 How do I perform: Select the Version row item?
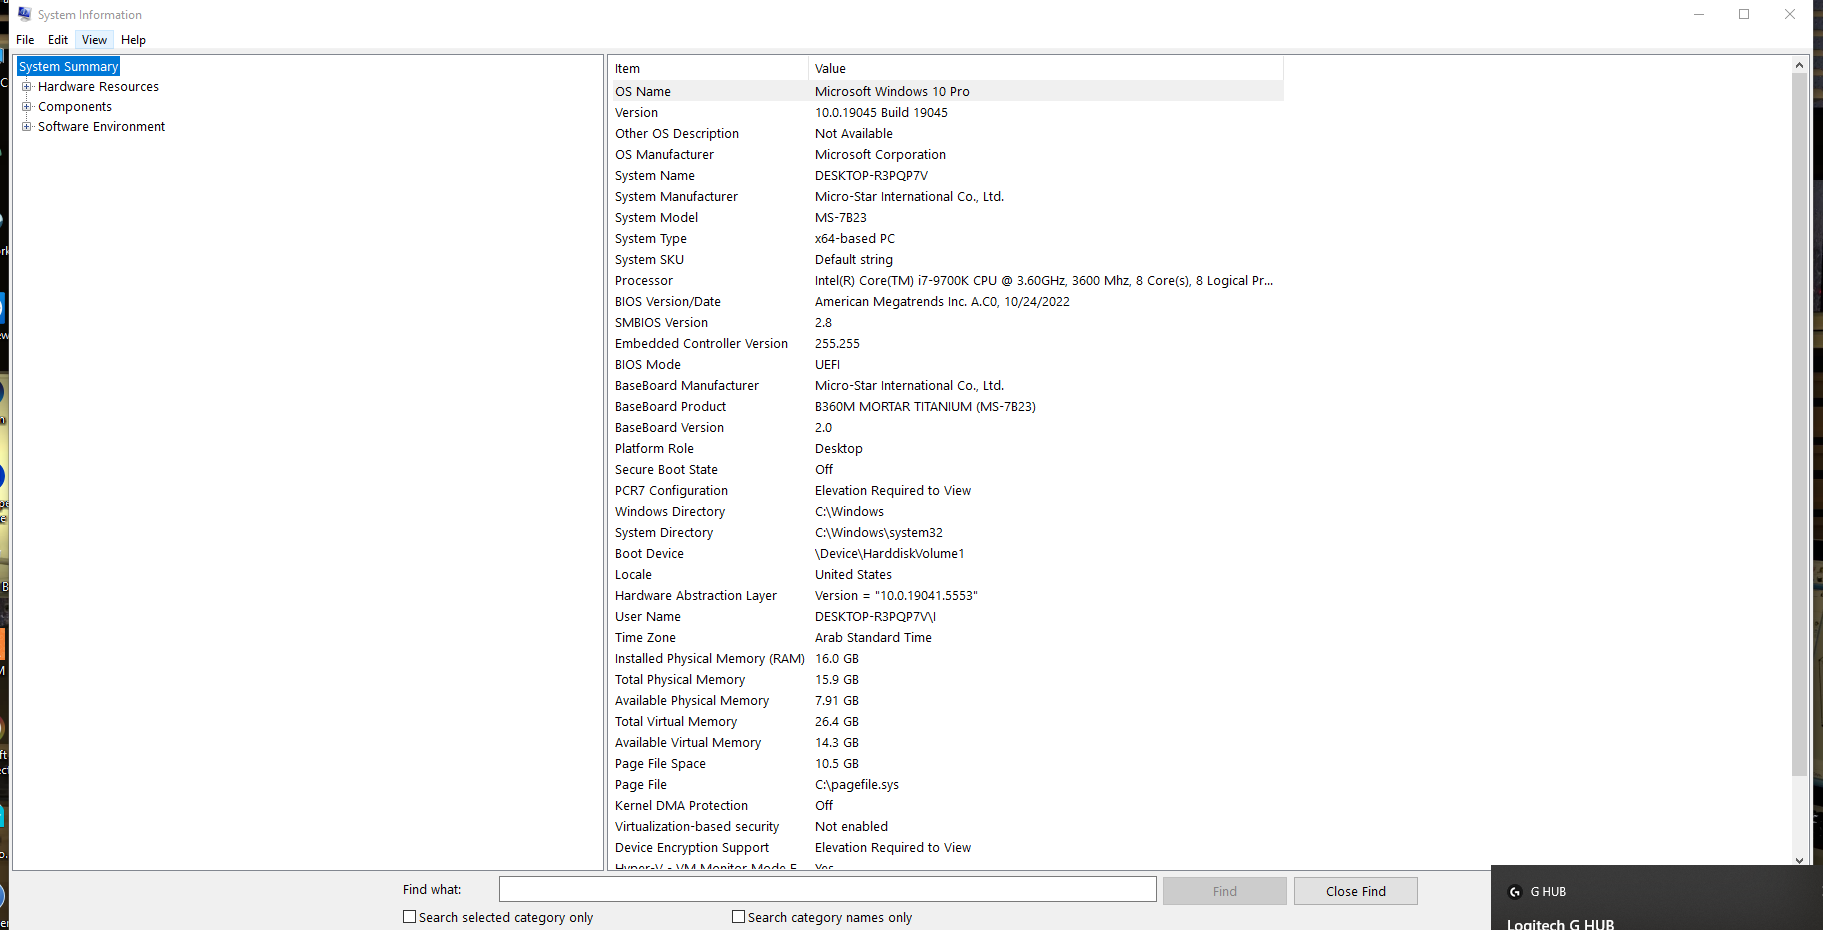pyautogui.click(x=946, y=112)
